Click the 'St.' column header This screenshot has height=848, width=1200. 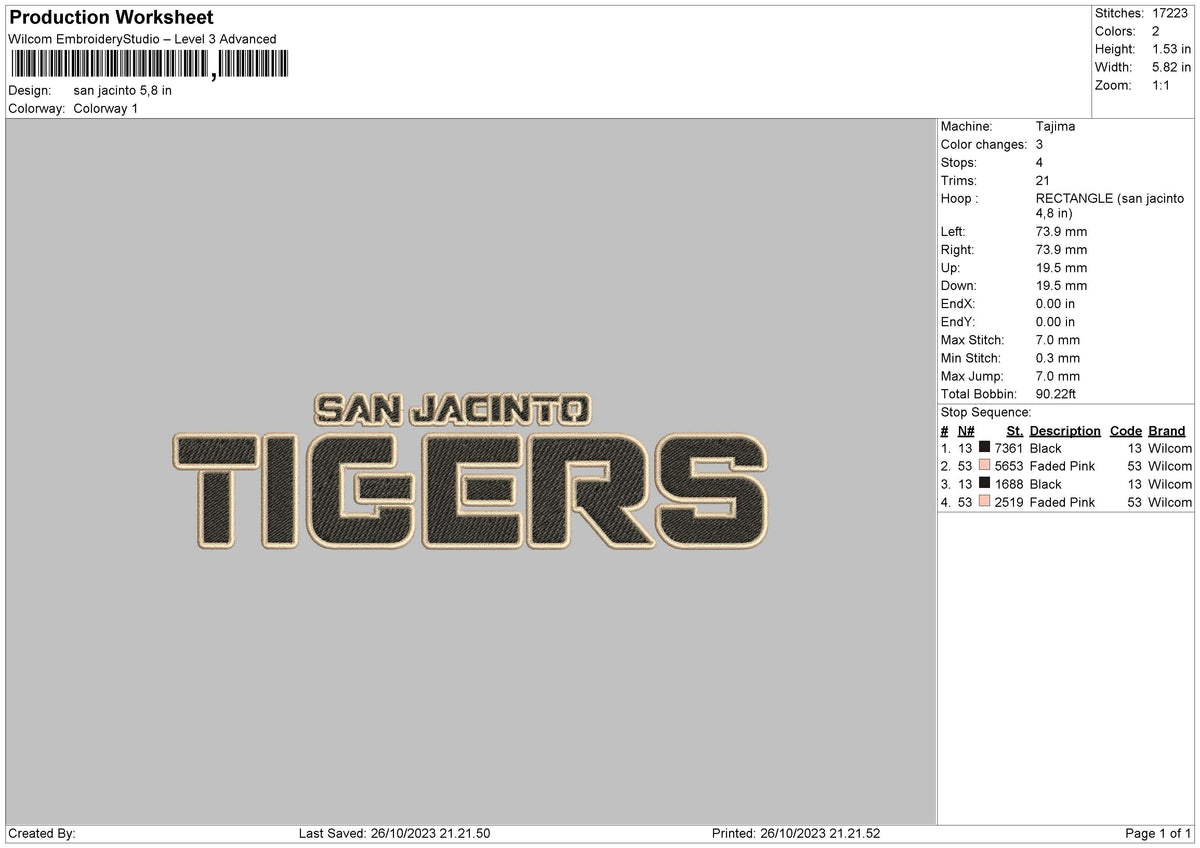1015,431
